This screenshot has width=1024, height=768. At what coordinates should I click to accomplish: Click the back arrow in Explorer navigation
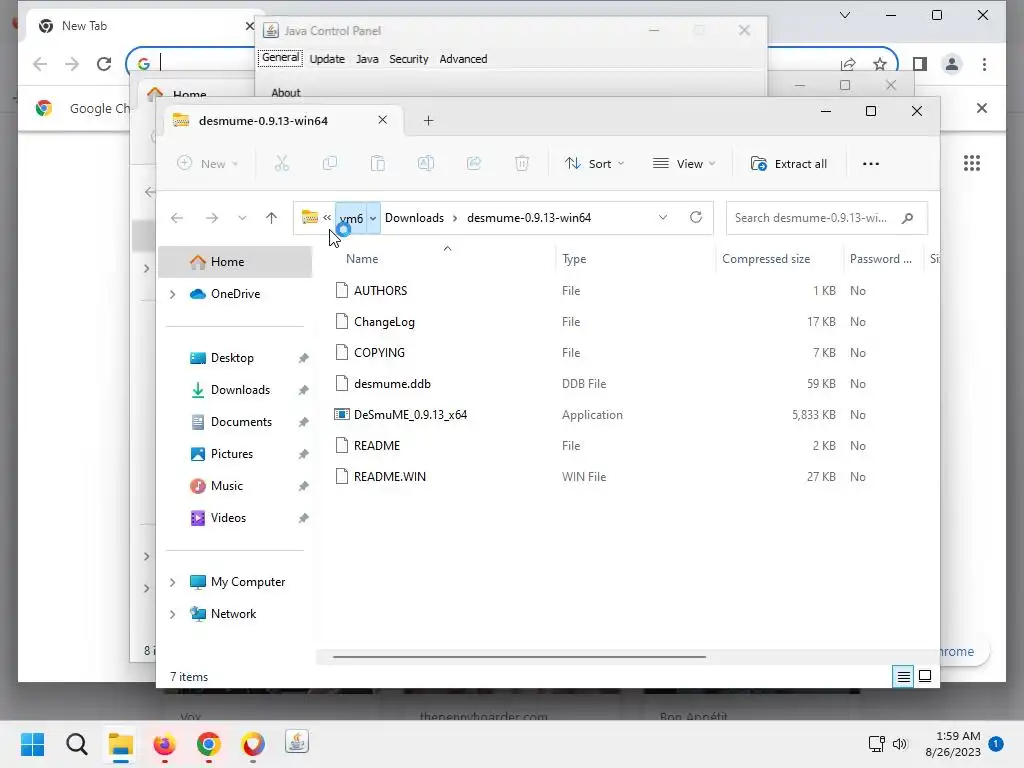(177, 218)
